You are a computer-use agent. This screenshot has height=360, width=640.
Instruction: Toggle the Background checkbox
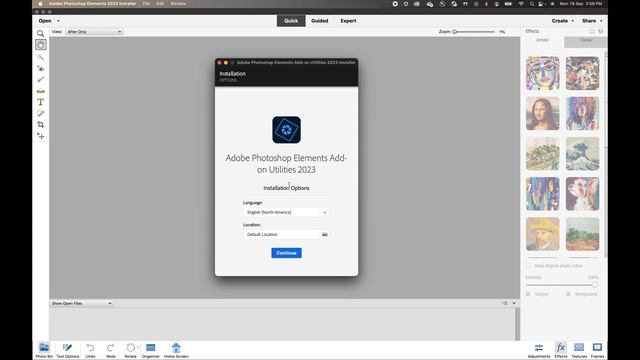point(568,294)
